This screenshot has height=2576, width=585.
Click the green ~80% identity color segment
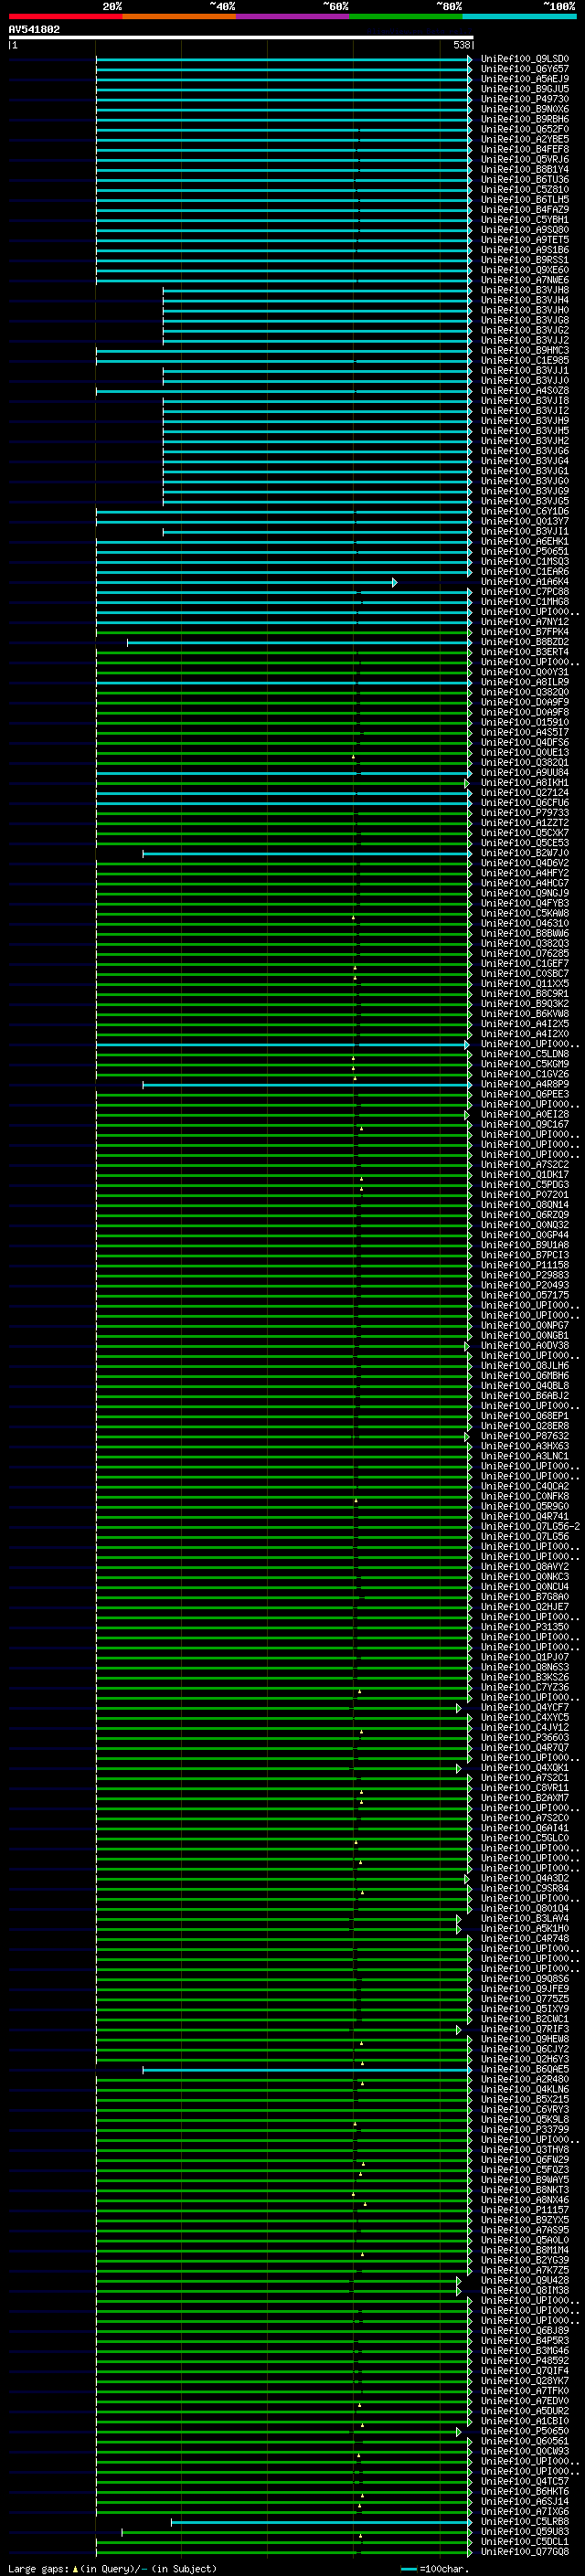(406, 16)
